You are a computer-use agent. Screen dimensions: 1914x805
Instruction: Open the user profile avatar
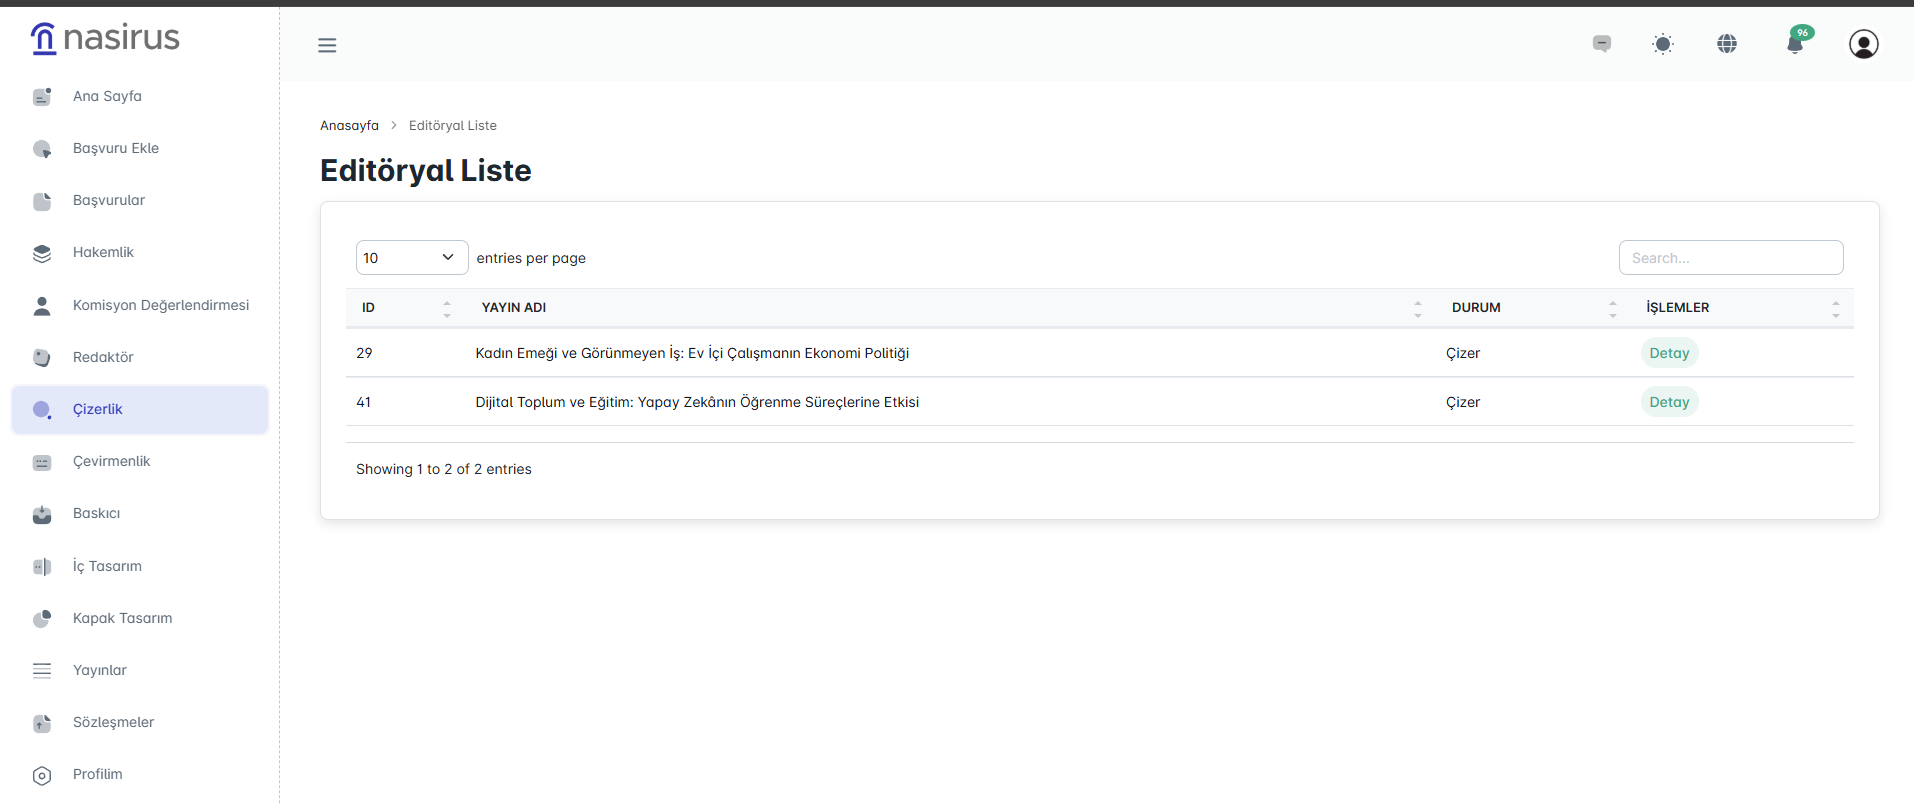1863,44
